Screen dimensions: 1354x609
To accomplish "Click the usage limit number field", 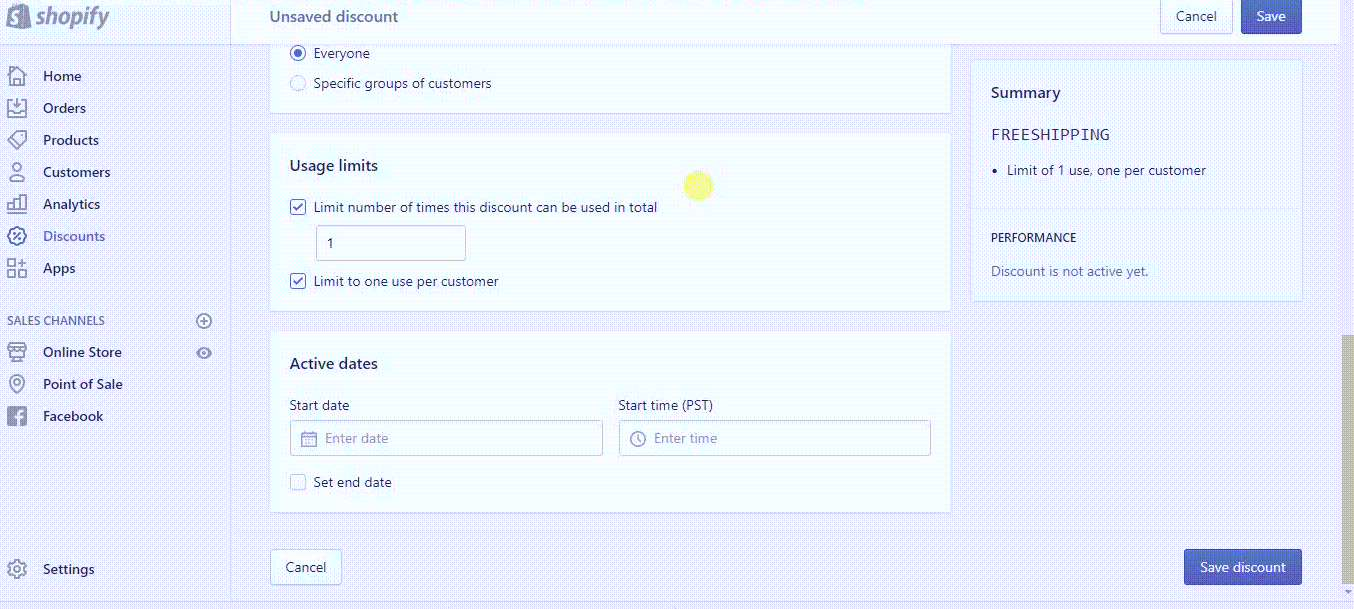I will pos(391,243).
